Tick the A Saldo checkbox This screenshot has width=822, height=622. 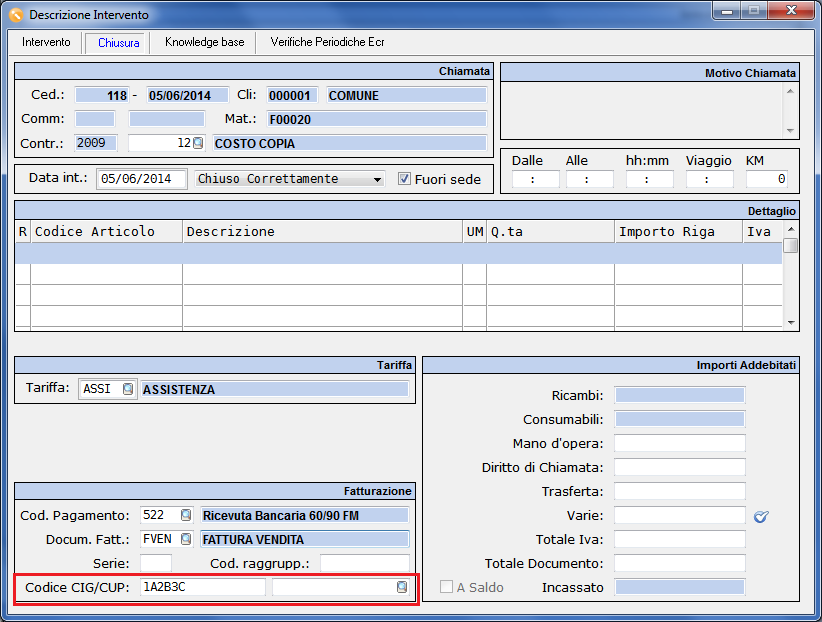pos(446,586)
